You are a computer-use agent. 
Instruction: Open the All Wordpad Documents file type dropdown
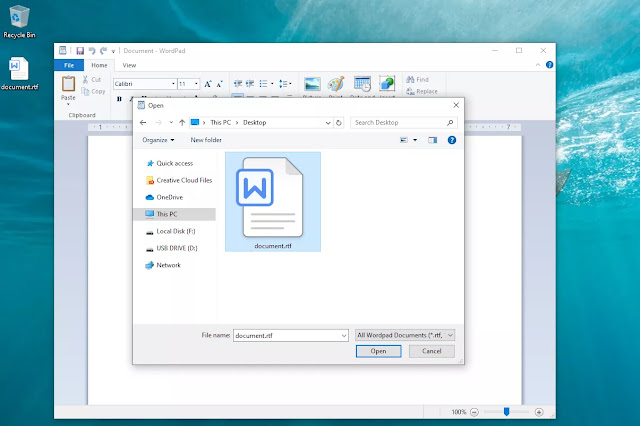(405, 335)
